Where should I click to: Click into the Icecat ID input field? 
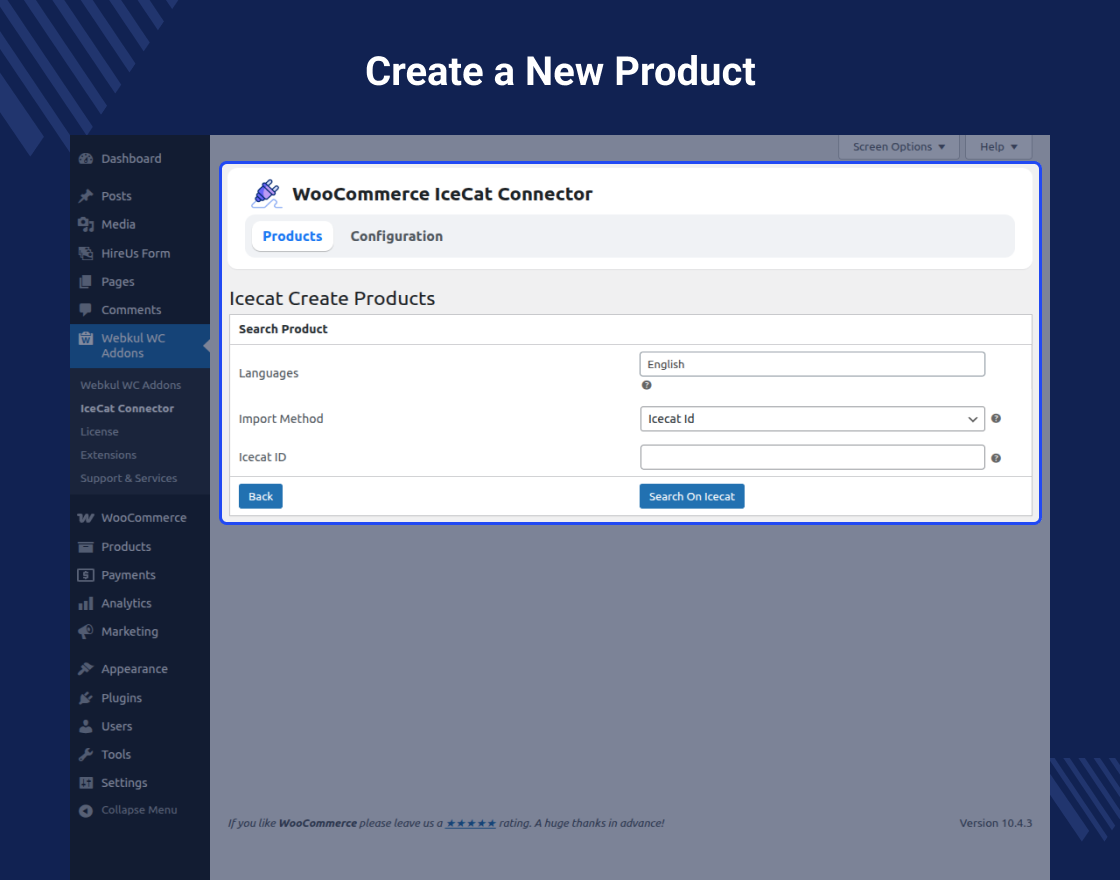point(811,458)
